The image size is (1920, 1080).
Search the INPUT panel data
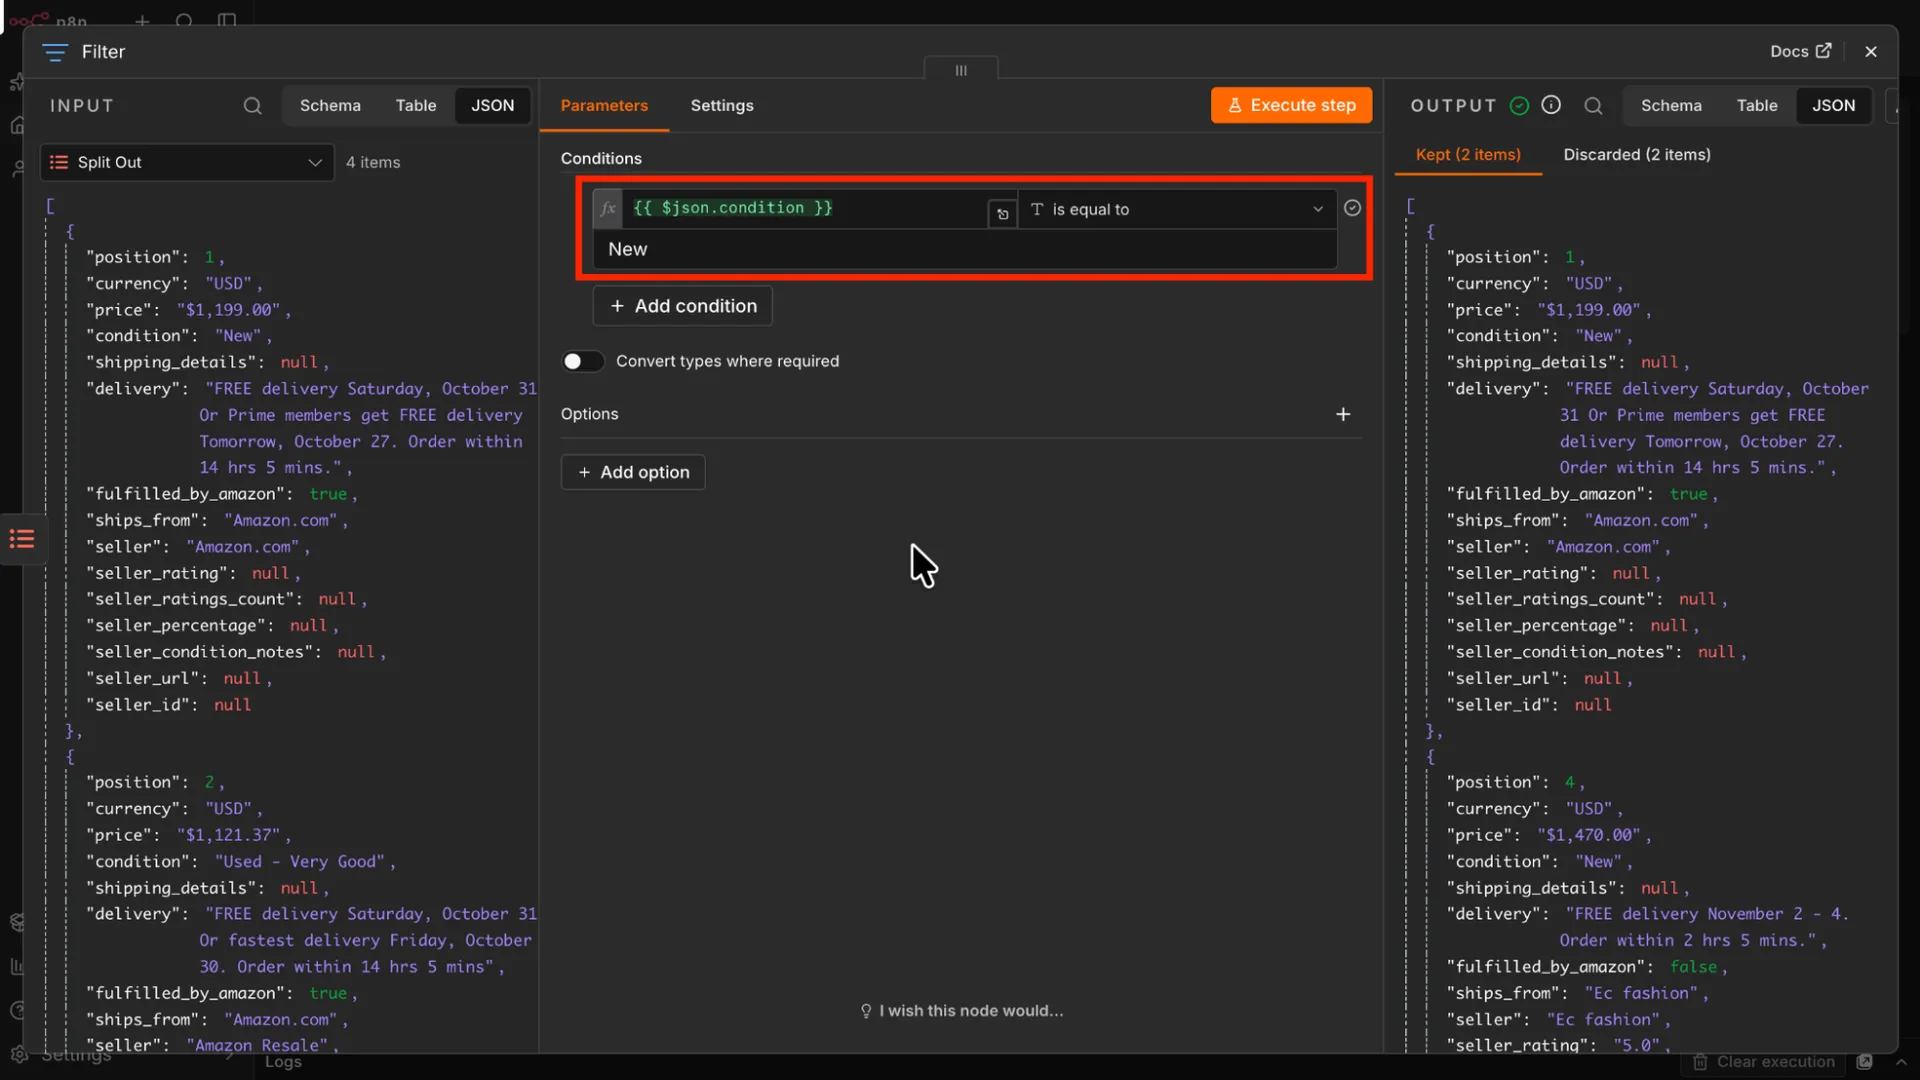pyautogui.click(x=252, y=106)
